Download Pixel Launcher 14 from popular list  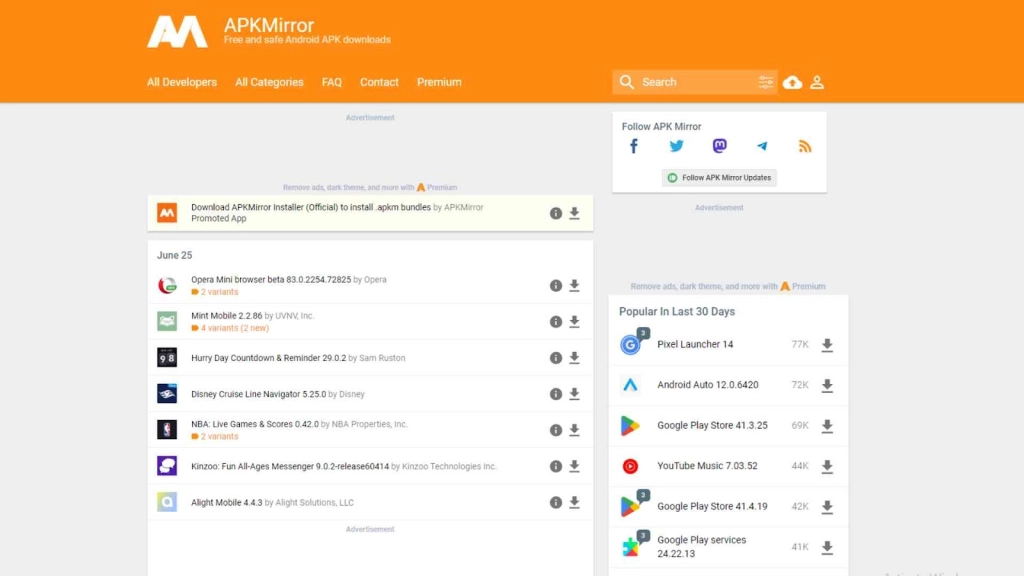point(827,345)
